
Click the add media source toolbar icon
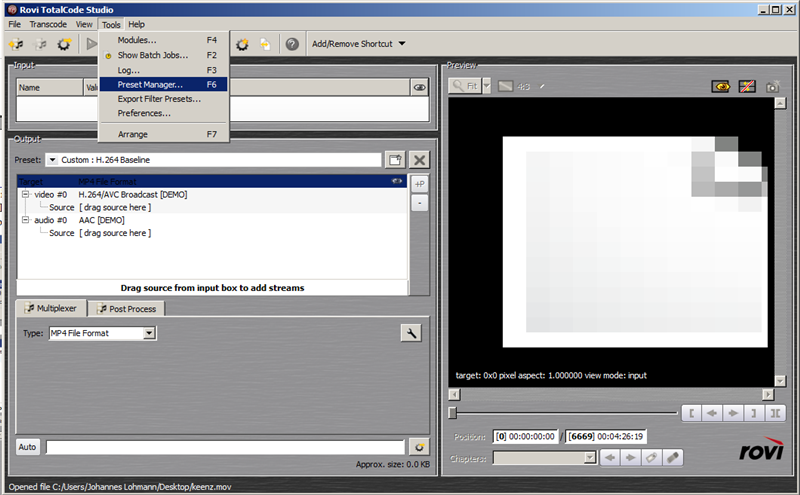point(16,44)
